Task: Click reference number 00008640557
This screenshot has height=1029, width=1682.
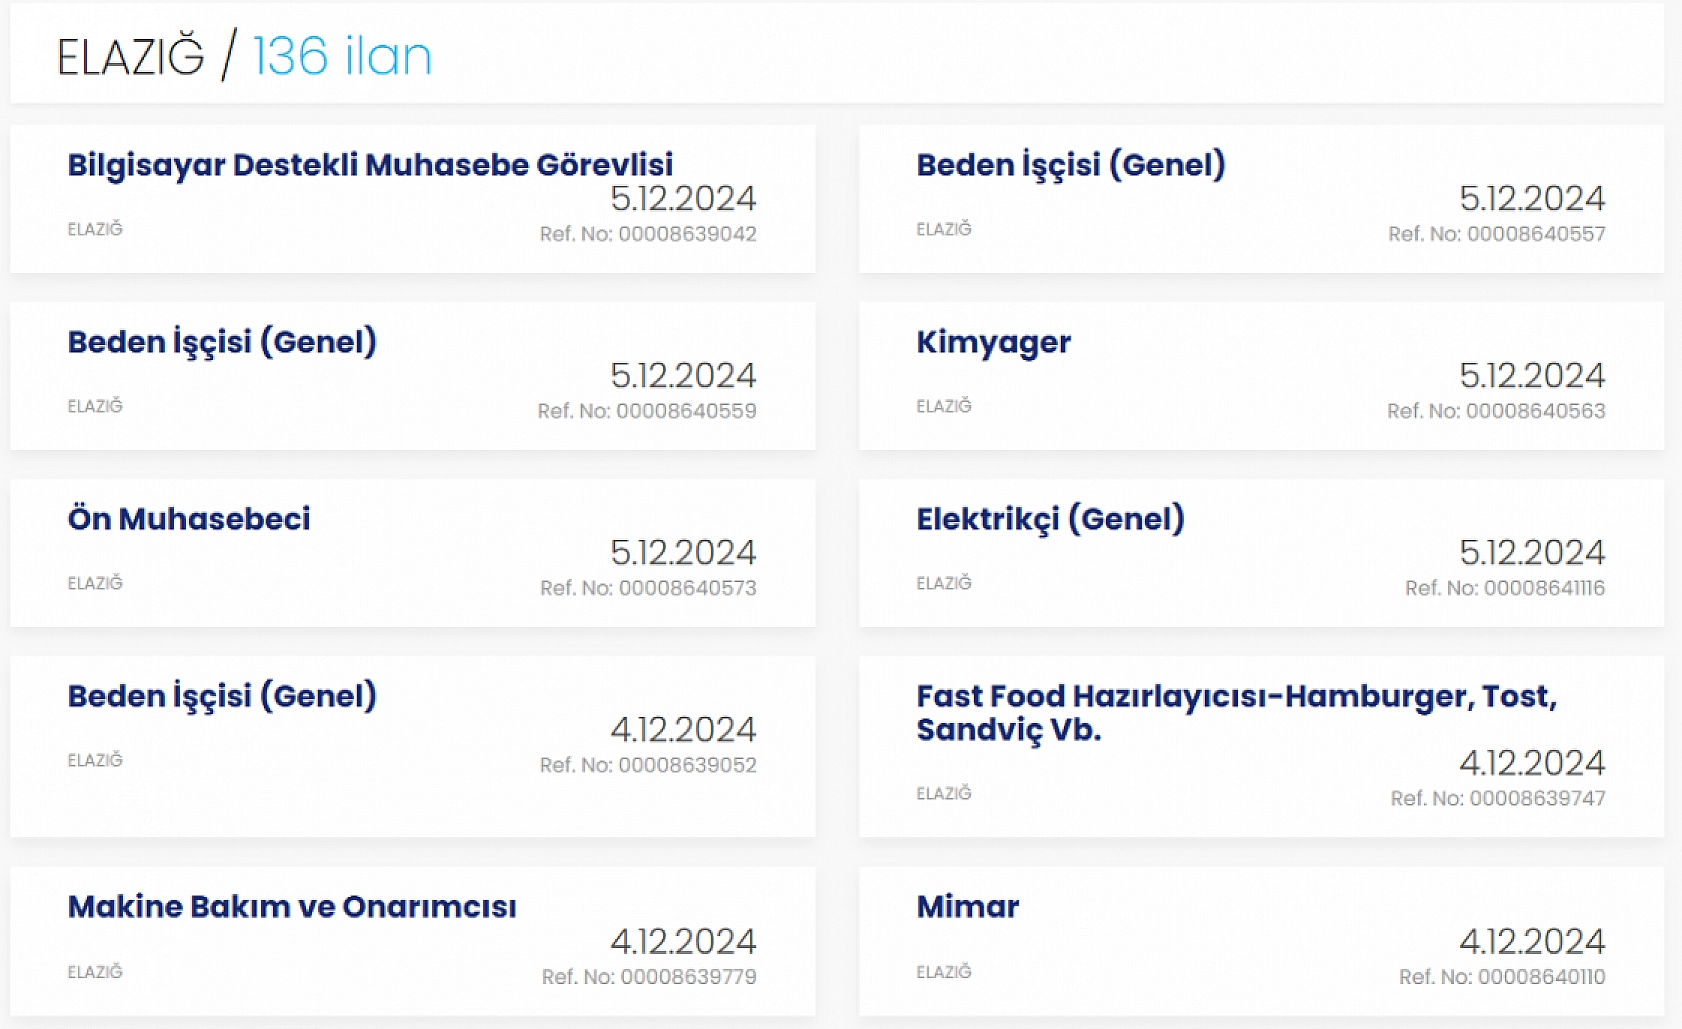Action: (x=1496, y=234)
